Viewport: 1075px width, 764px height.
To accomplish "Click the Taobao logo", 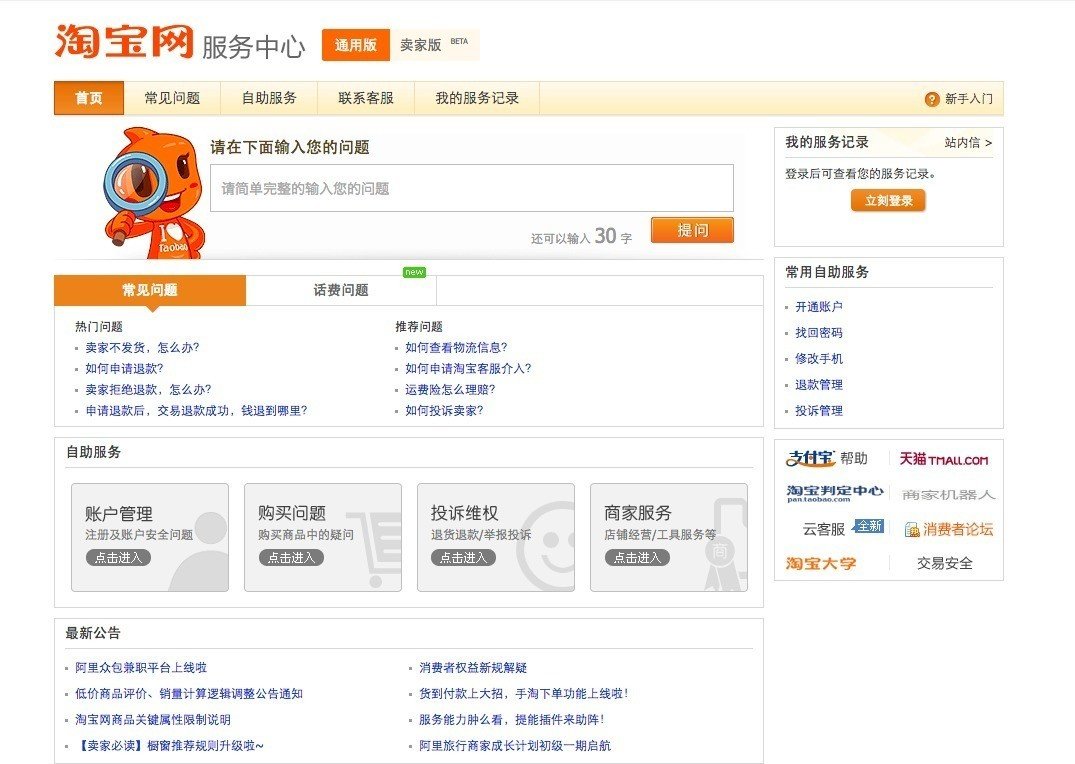I will click(124, 41).
